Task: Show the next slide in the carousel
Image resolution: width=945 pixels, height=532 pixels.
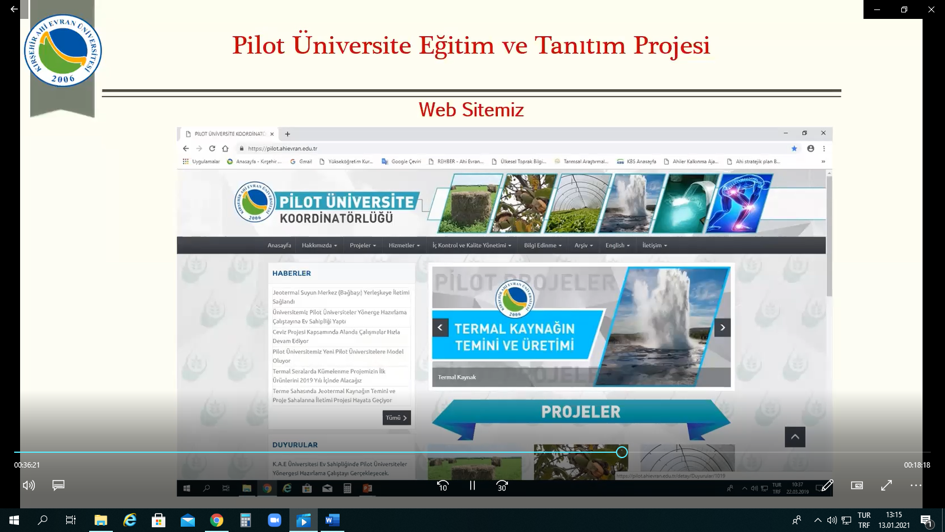Action: tap(722, 328)
